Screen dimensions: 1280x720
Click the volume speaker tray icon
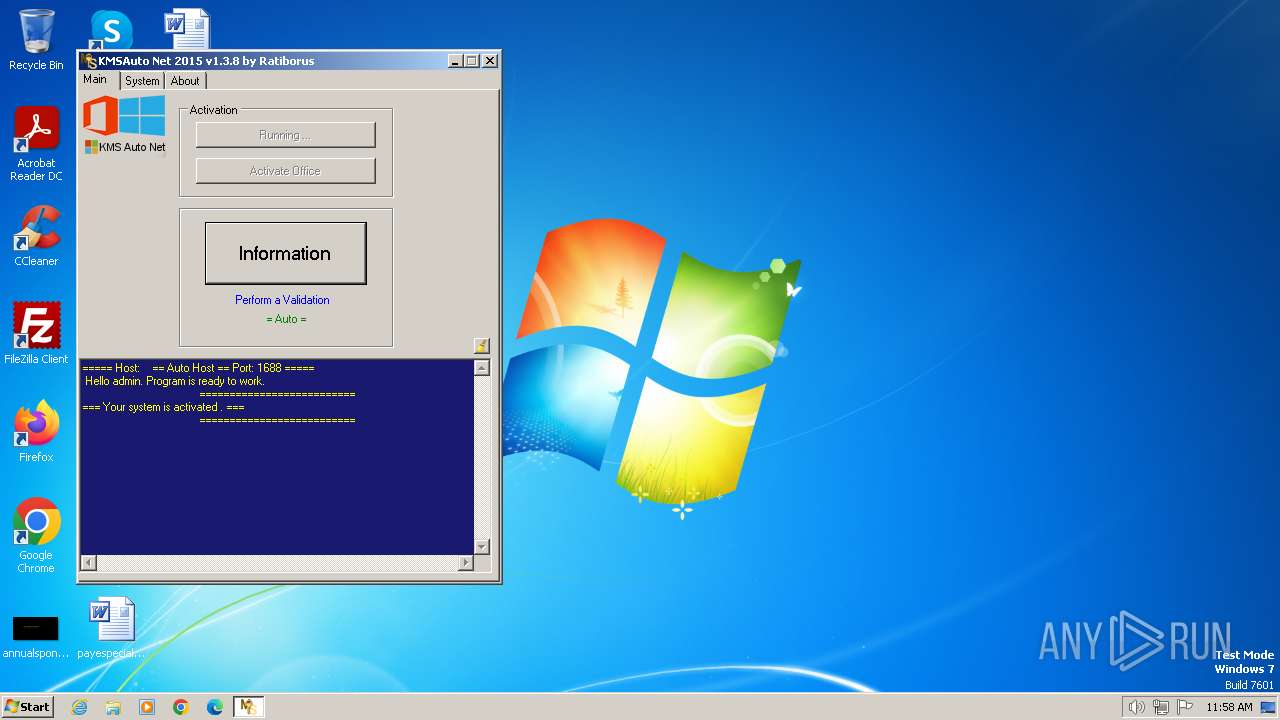pos(1136,707)
